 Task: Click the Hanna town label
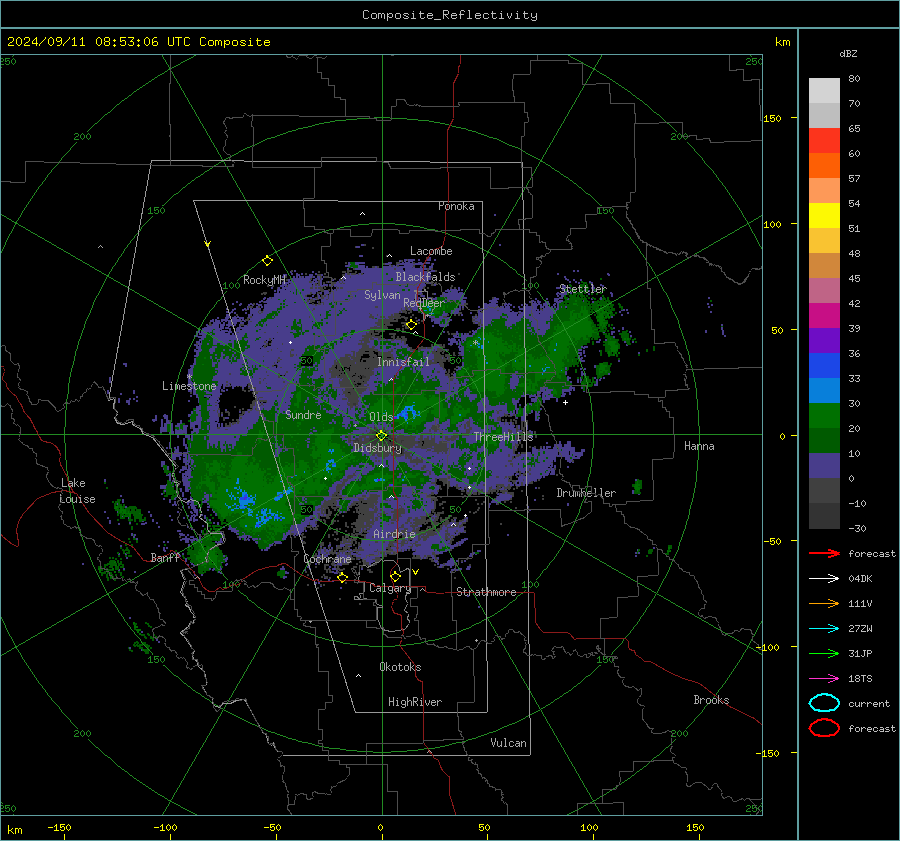click(699, 446)
